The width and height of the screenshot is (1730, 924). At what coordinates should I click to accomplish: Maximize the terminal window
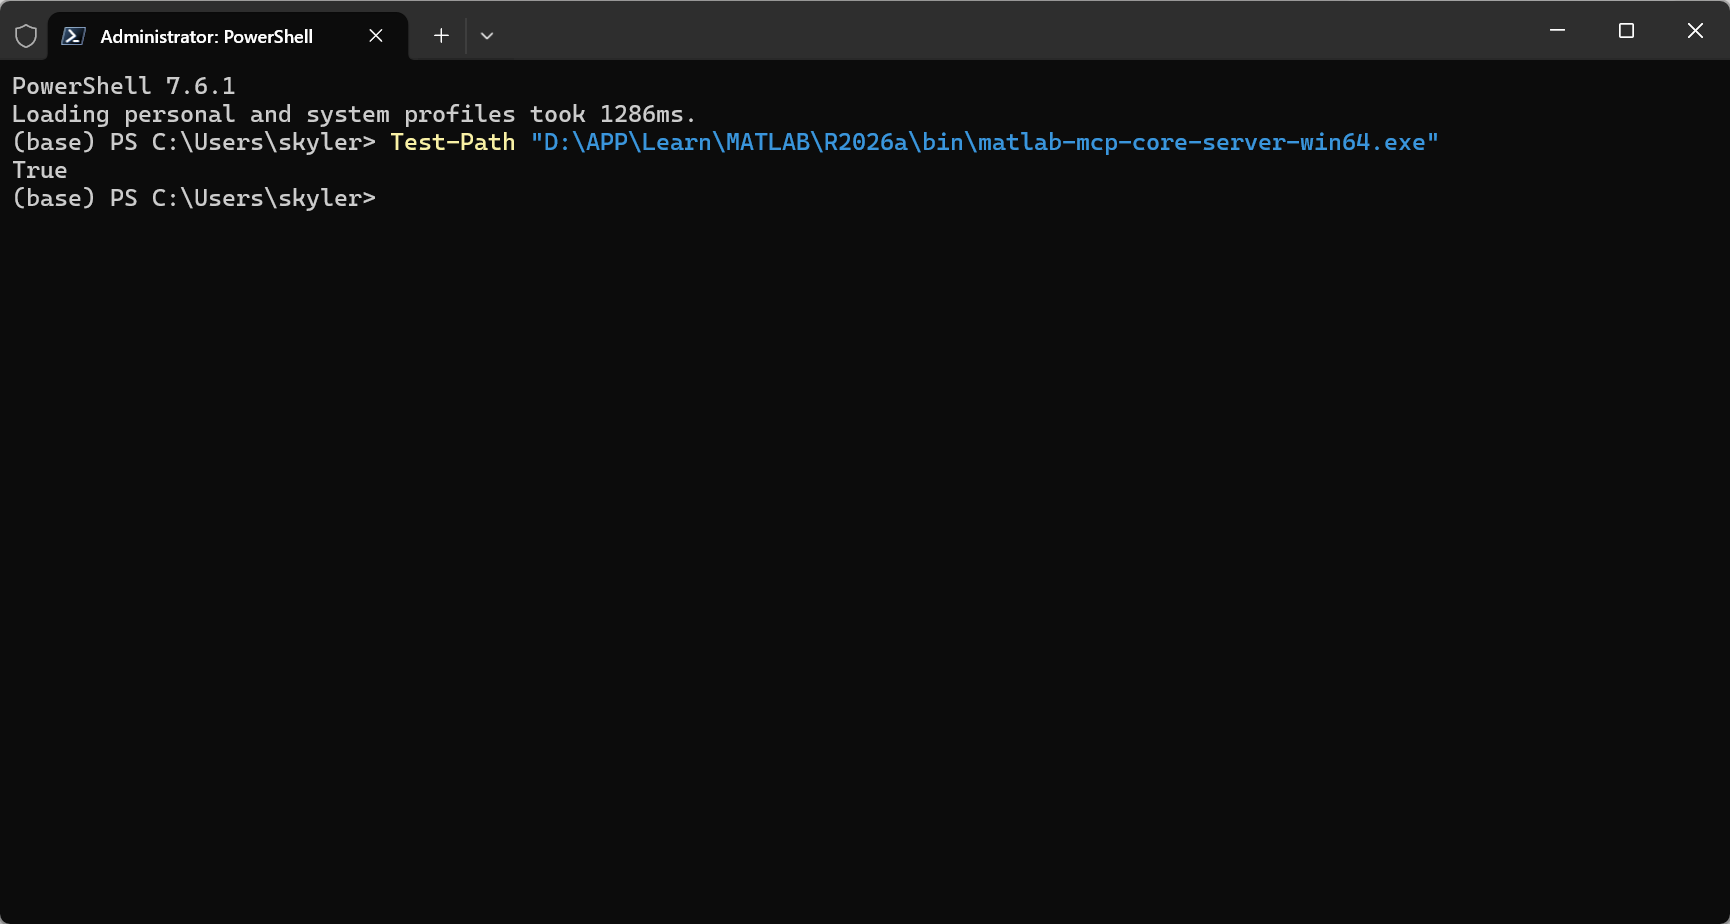point(1626,31)
